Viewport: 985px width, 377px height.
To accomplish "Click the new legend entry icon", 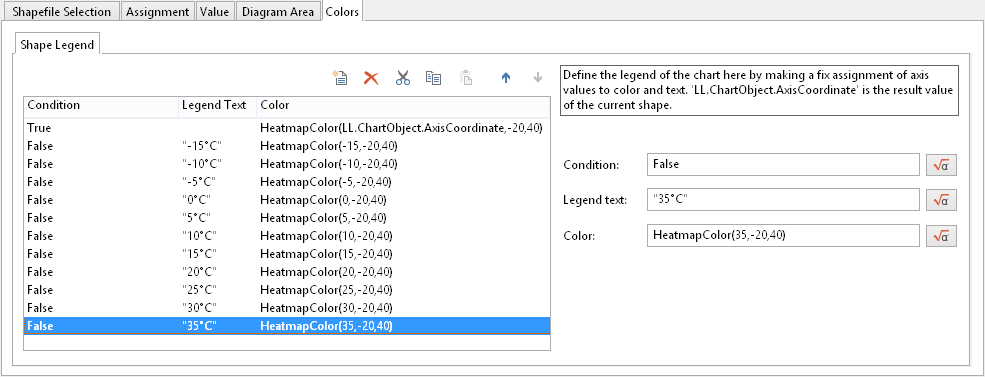I will [340, 78].
